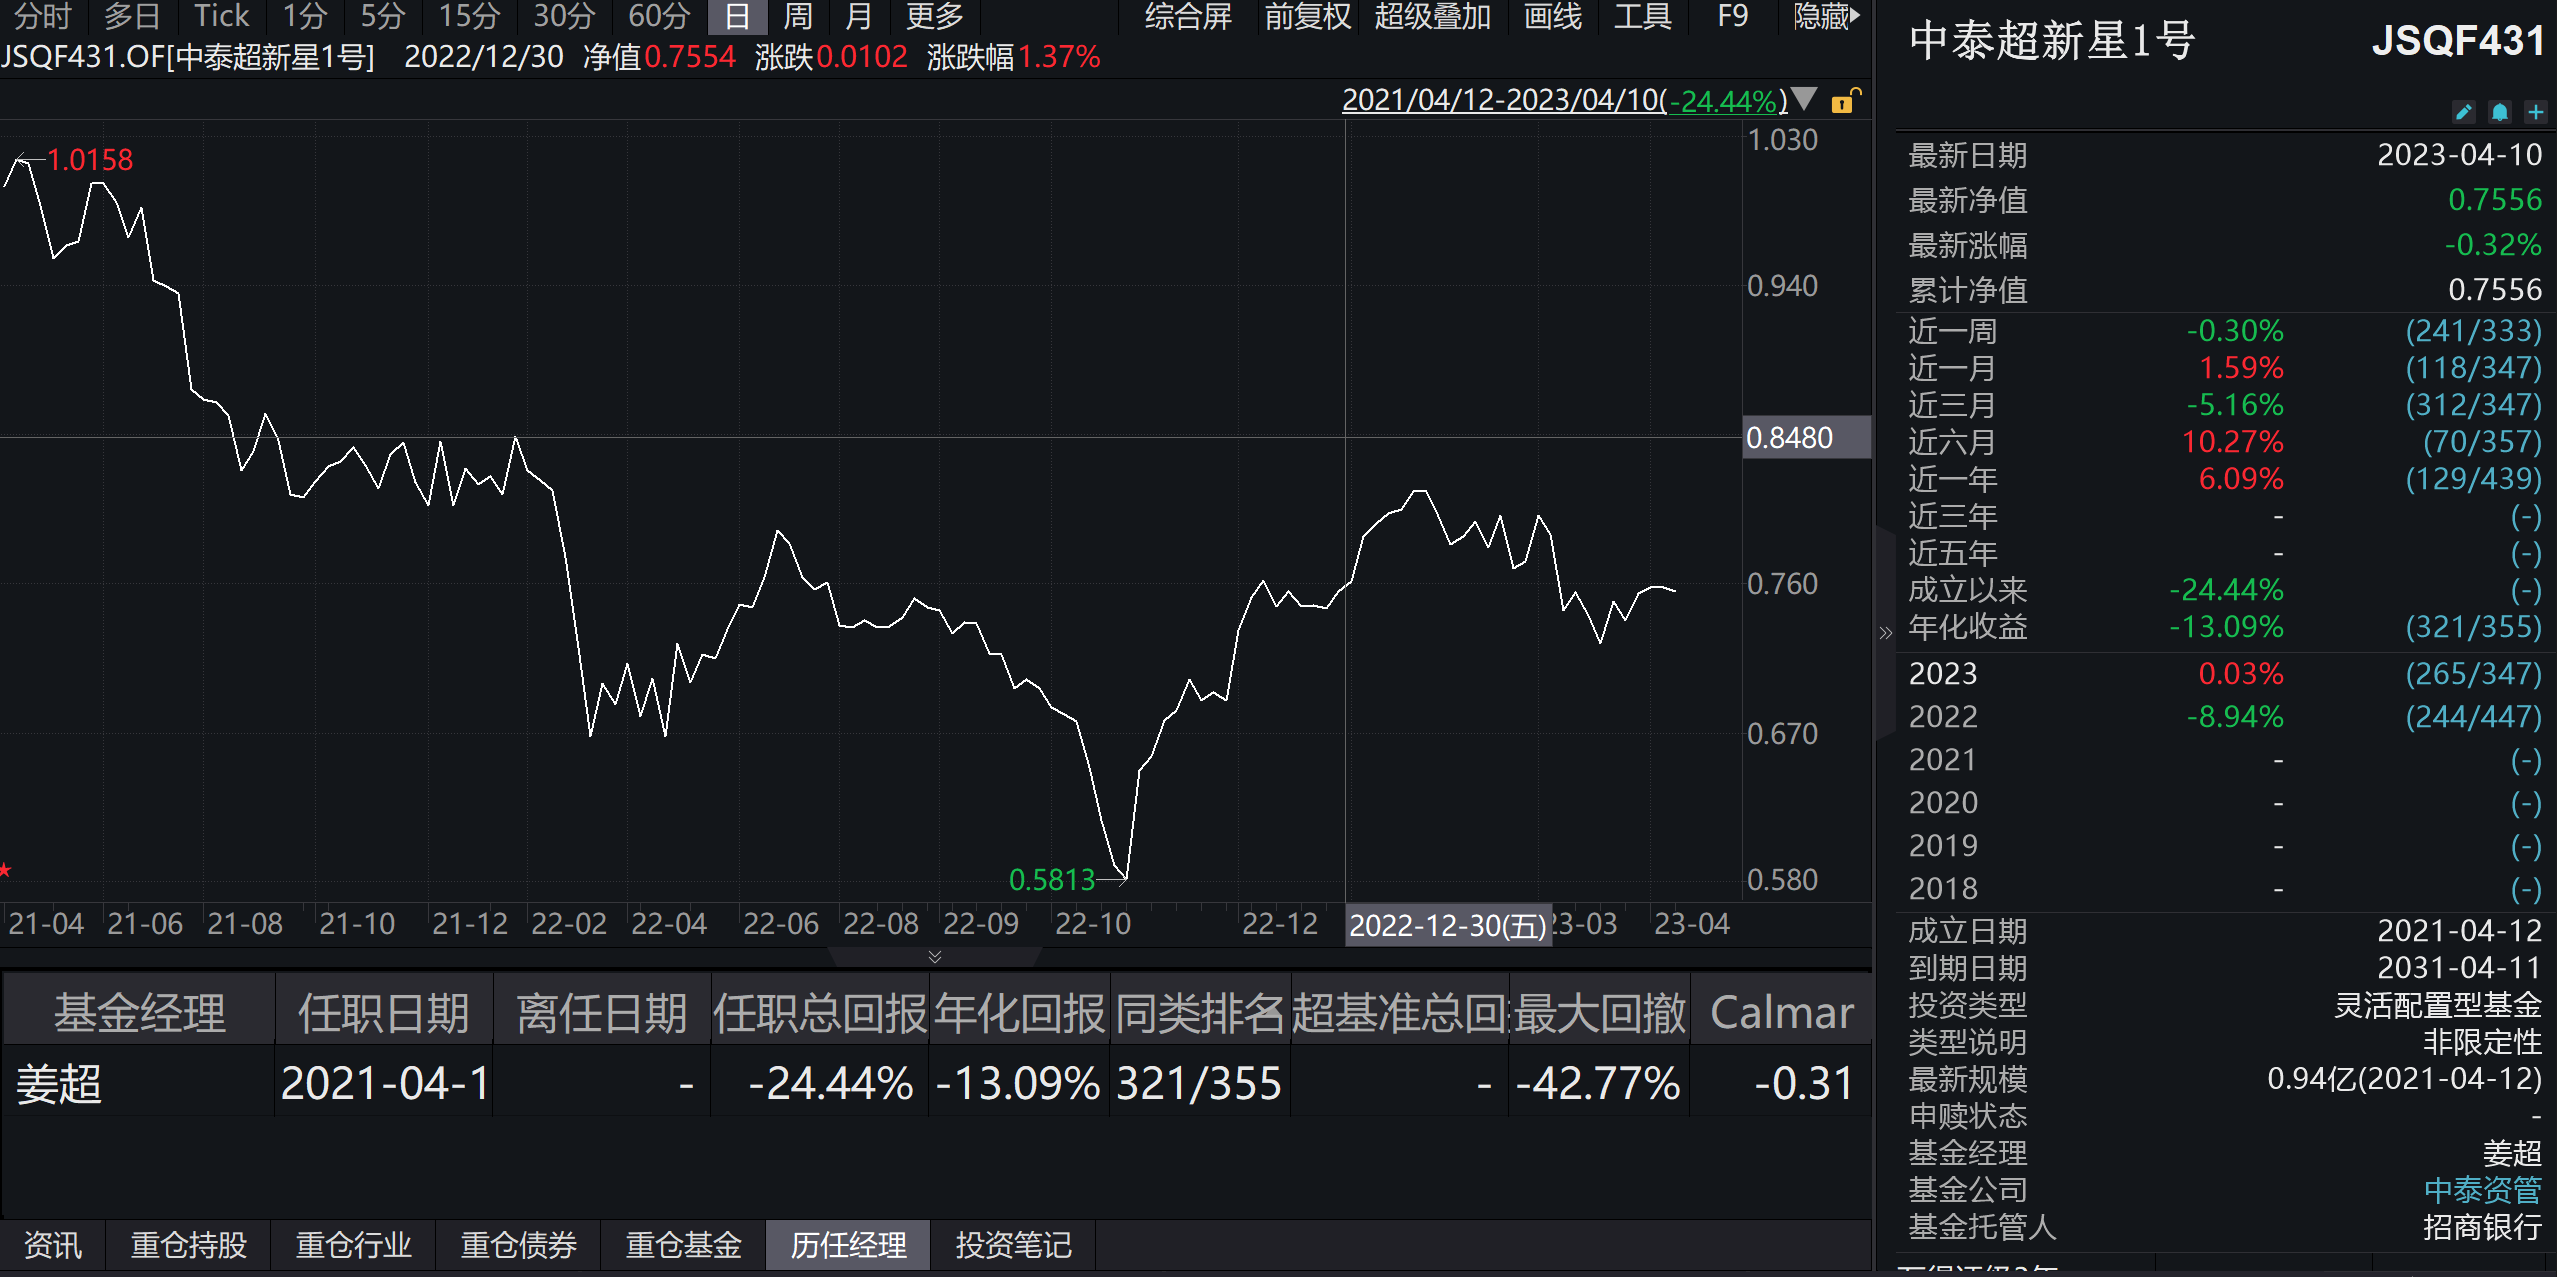
Task: Click the plus add-to-watchlist icon
Action: tap(2535, 112)
